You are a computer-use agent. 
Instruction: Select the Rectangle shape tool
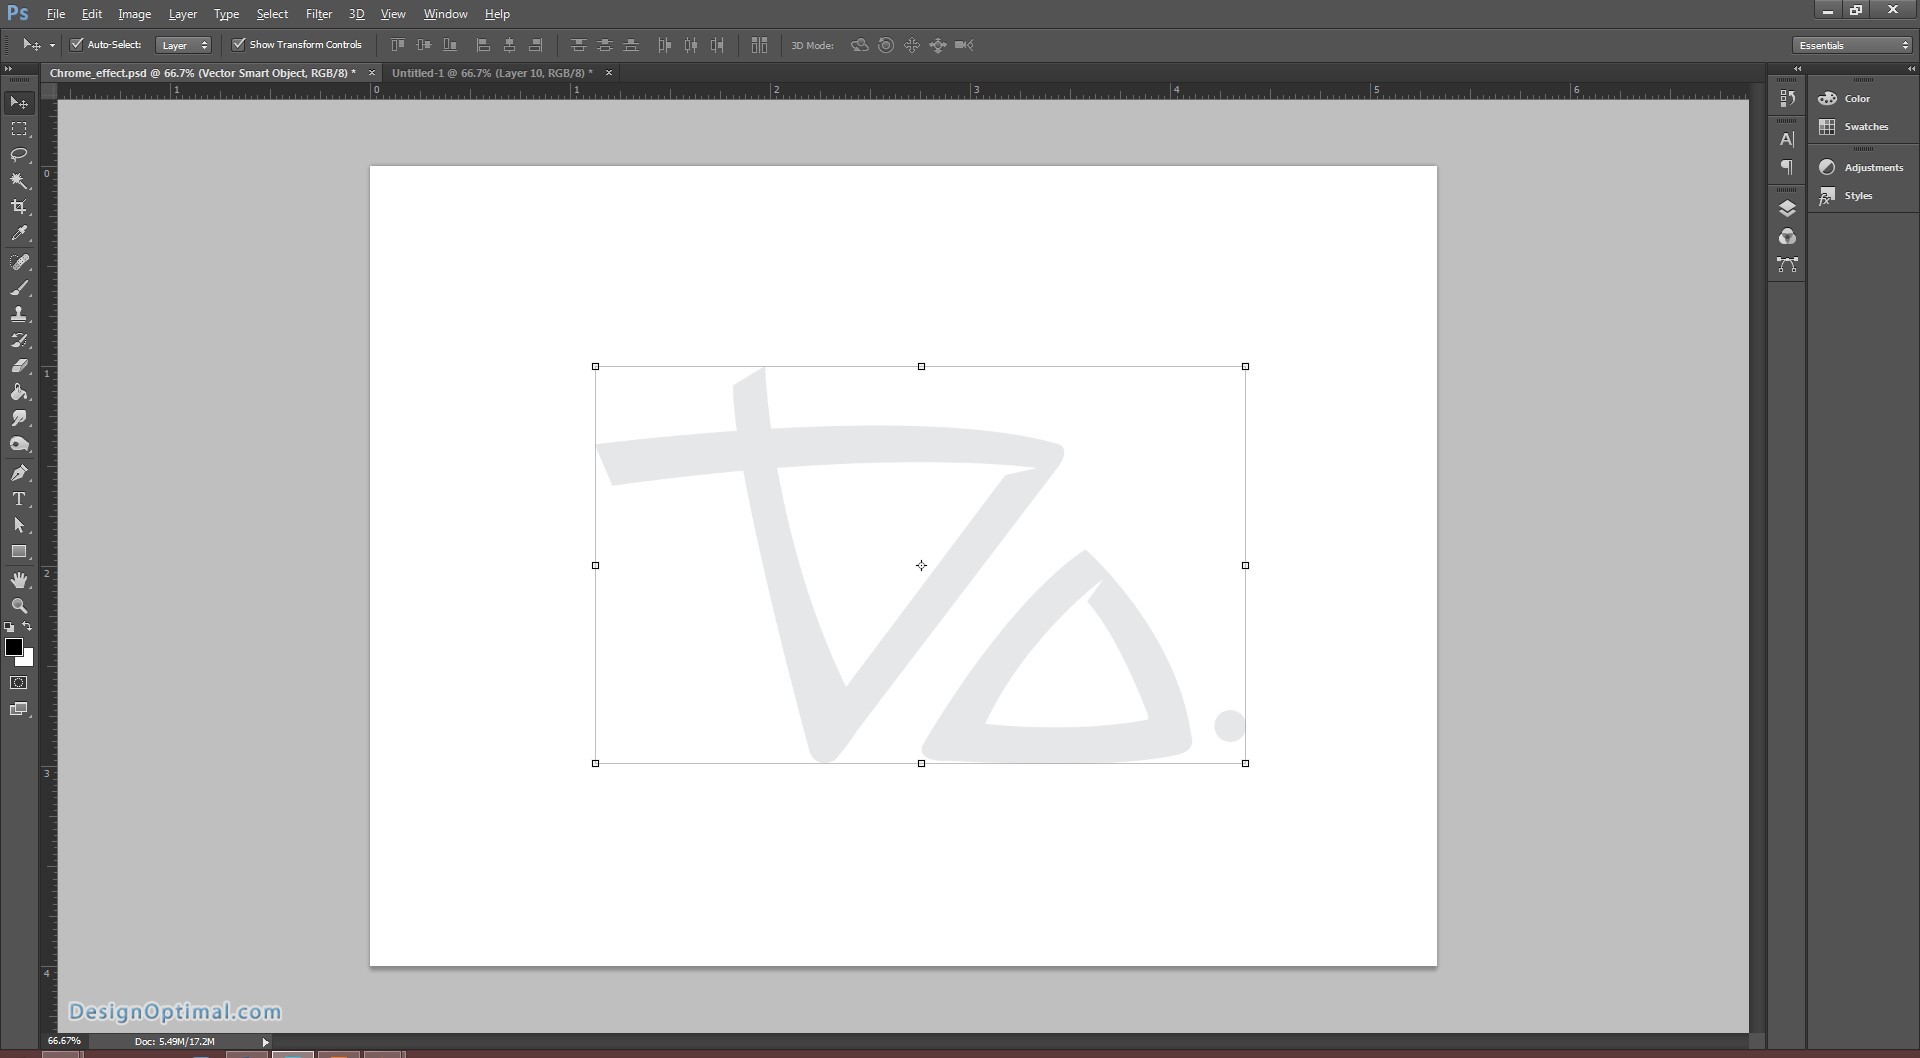[x=19, y=551]
